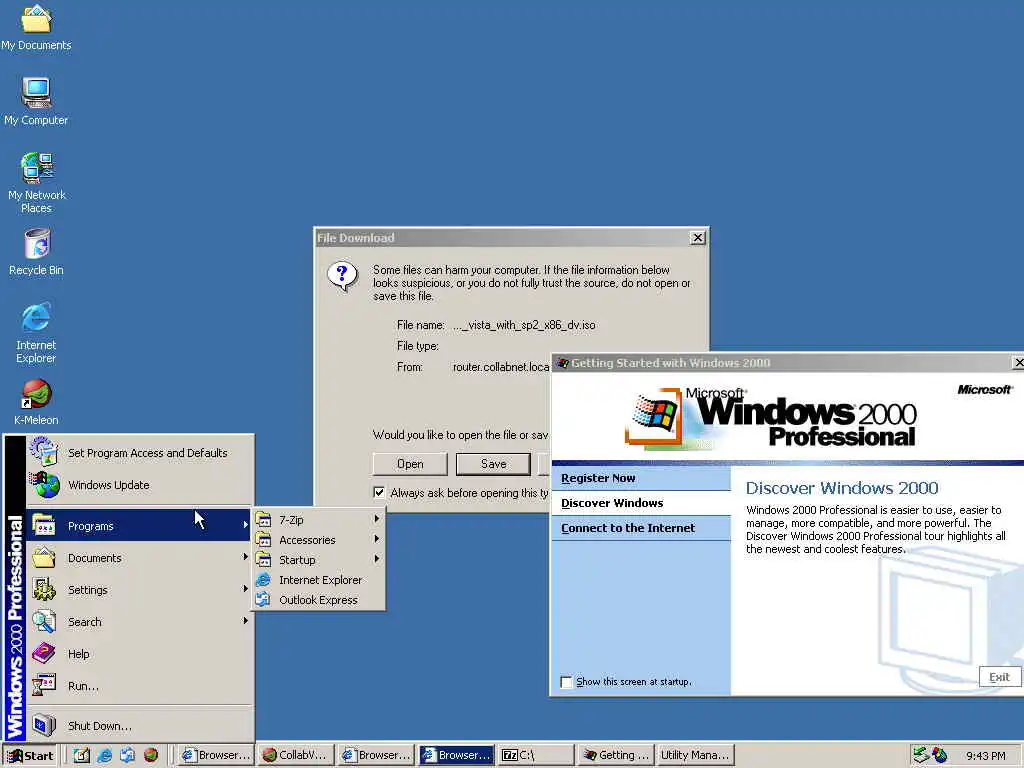1024x768 pixels.
Task: Click the file name vista_with_sp2_x86_dv.iso
Action: pos(524,325)
